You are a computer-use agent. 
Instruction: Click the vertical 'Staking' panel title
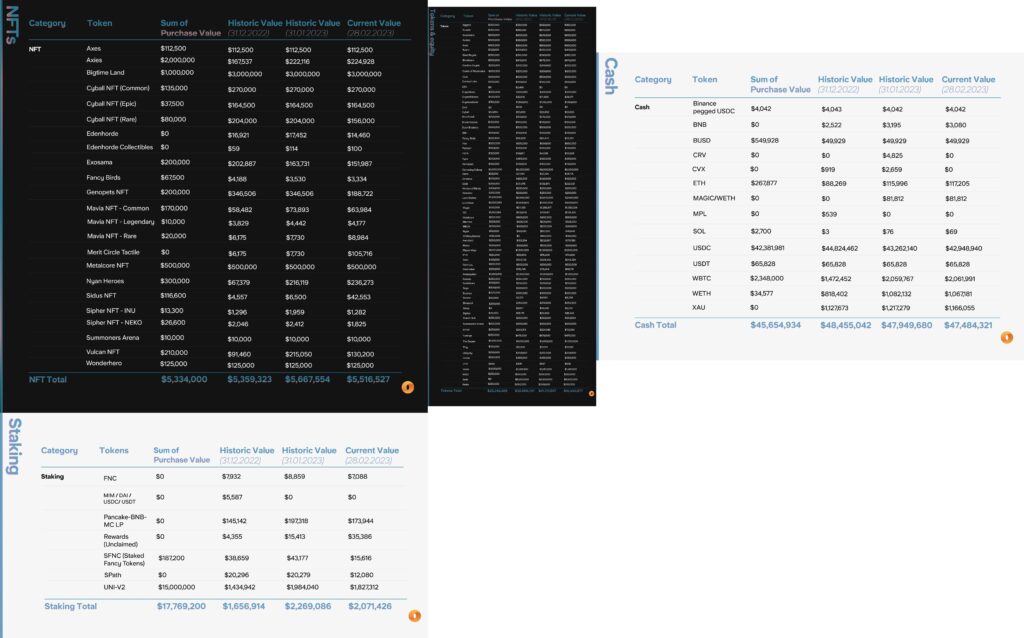pyautogui.click(x=14, y=446)
